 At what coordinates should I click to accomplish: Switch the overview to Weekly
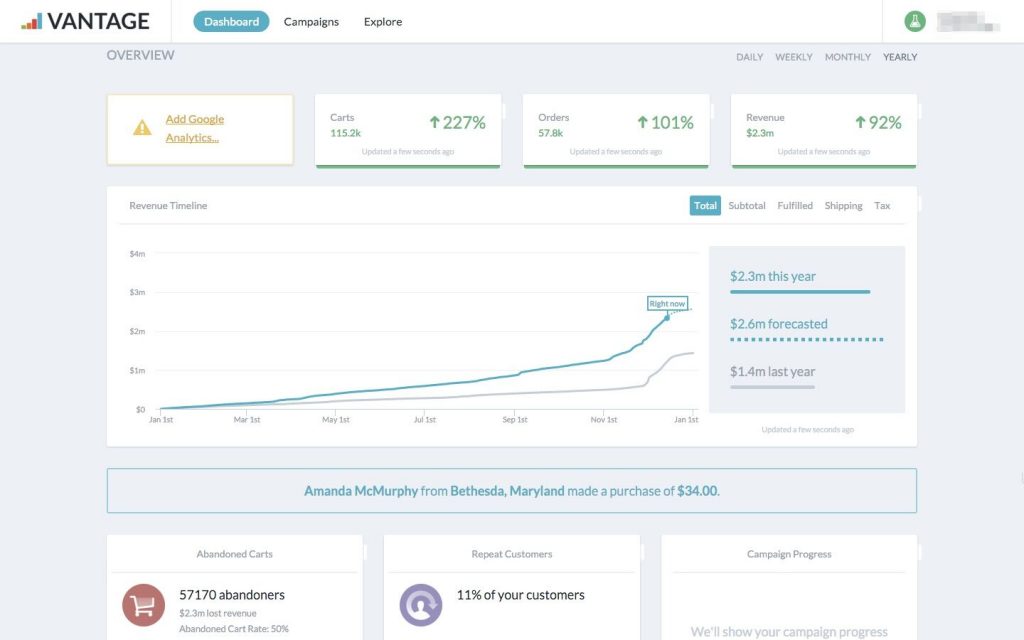[x=793, y=57]
